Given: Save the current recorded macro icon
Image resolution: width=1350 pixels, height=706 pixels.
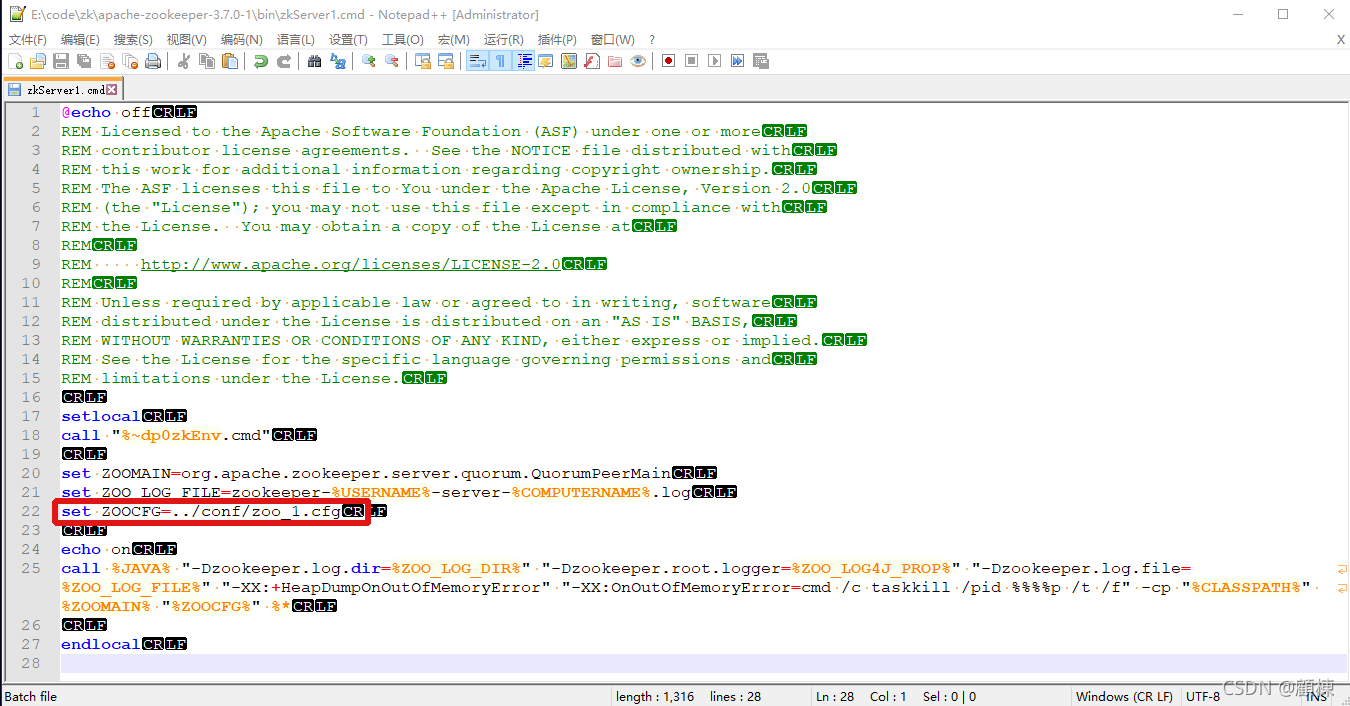Looking at the screenshot, I should click(x=761, y=61).
